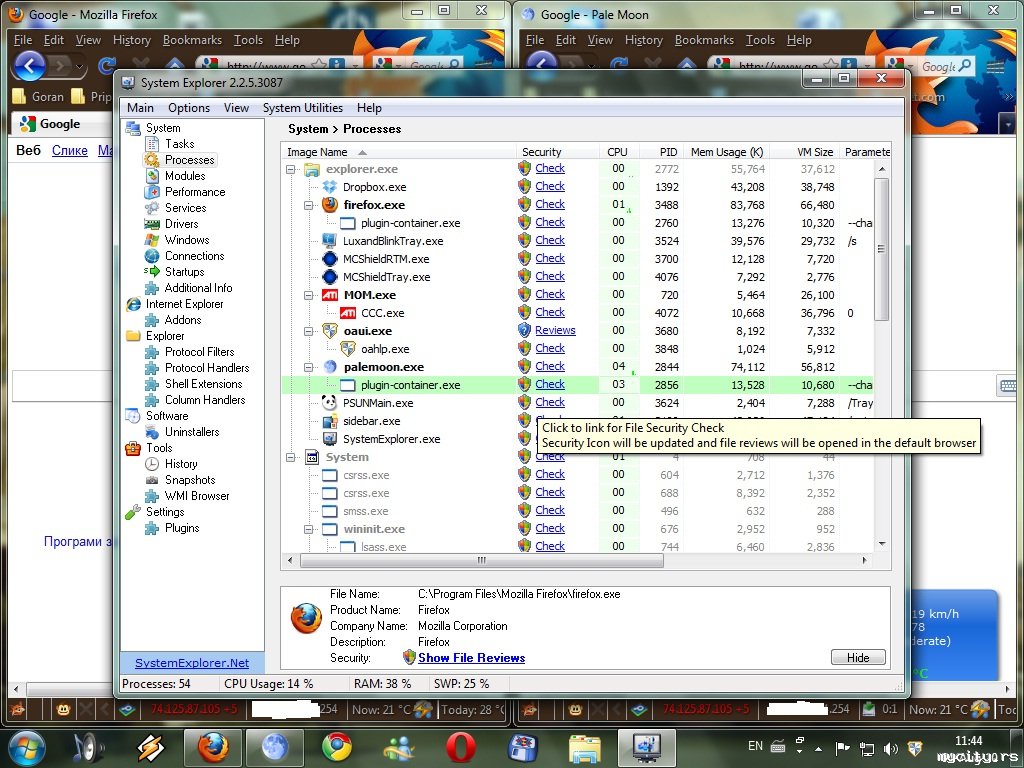Click Reviews link for oaui.exe
1024x768 pixels.
(555, 330)
